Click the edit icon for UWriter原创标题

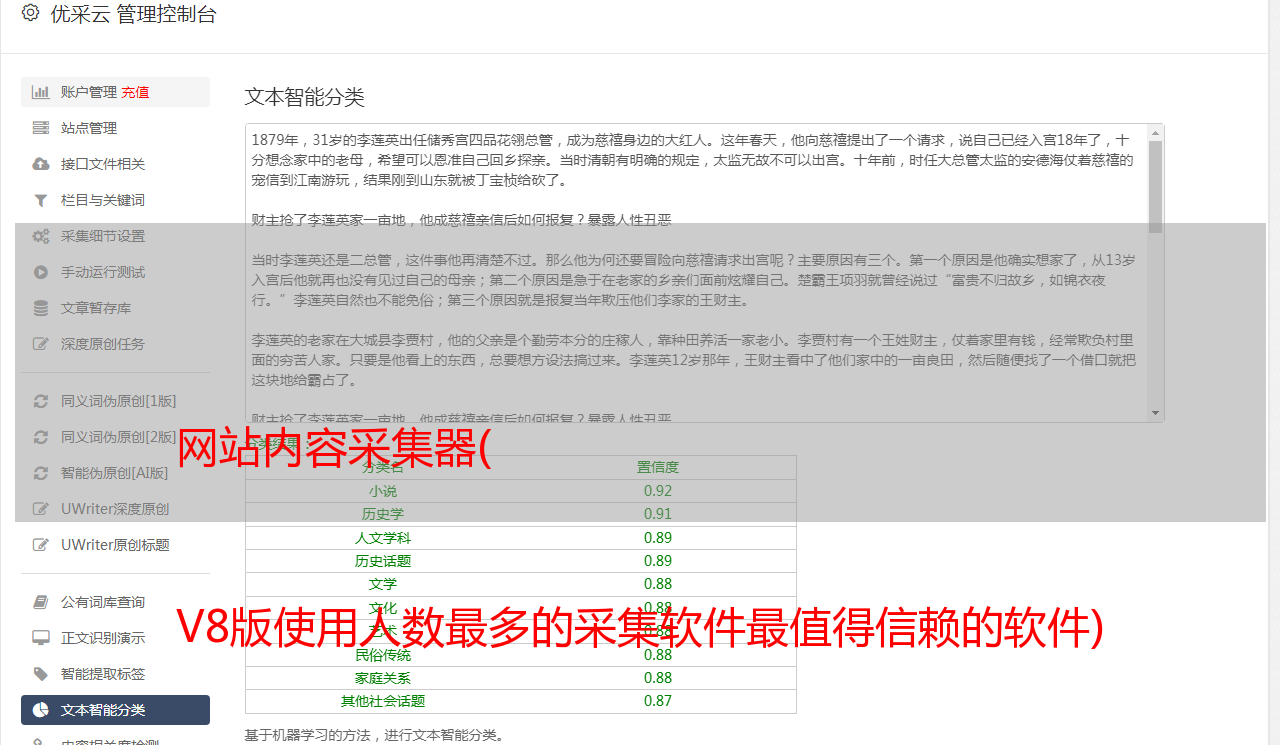pos(41,545)
